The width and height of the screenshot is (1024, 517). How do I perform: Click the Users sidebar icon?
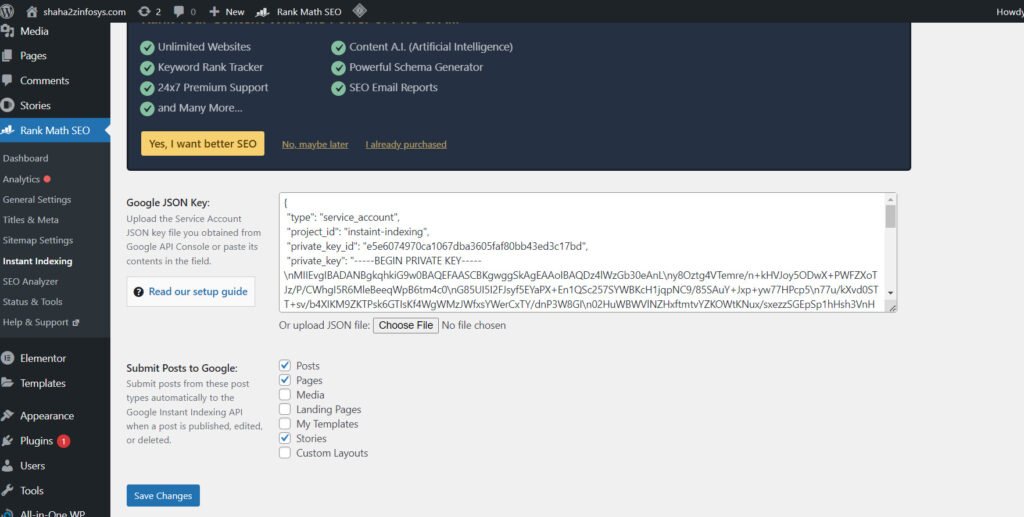(x=7, y=465)
